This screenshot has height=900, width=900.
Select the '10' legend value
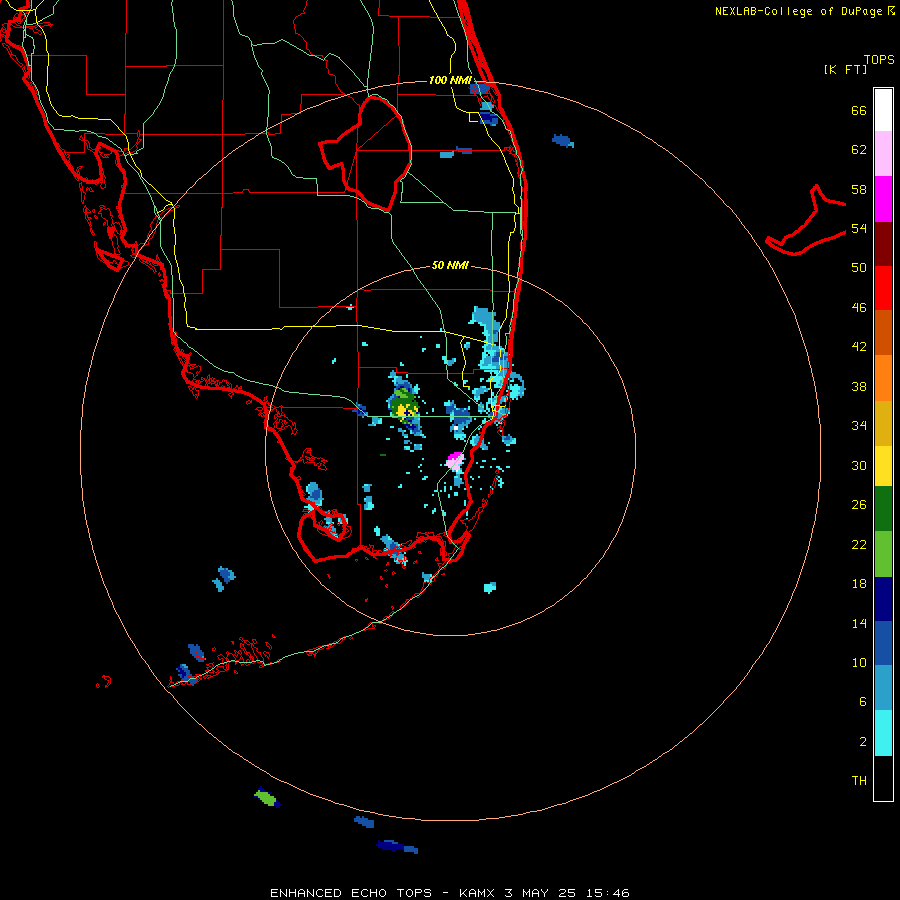coord(859,663)
